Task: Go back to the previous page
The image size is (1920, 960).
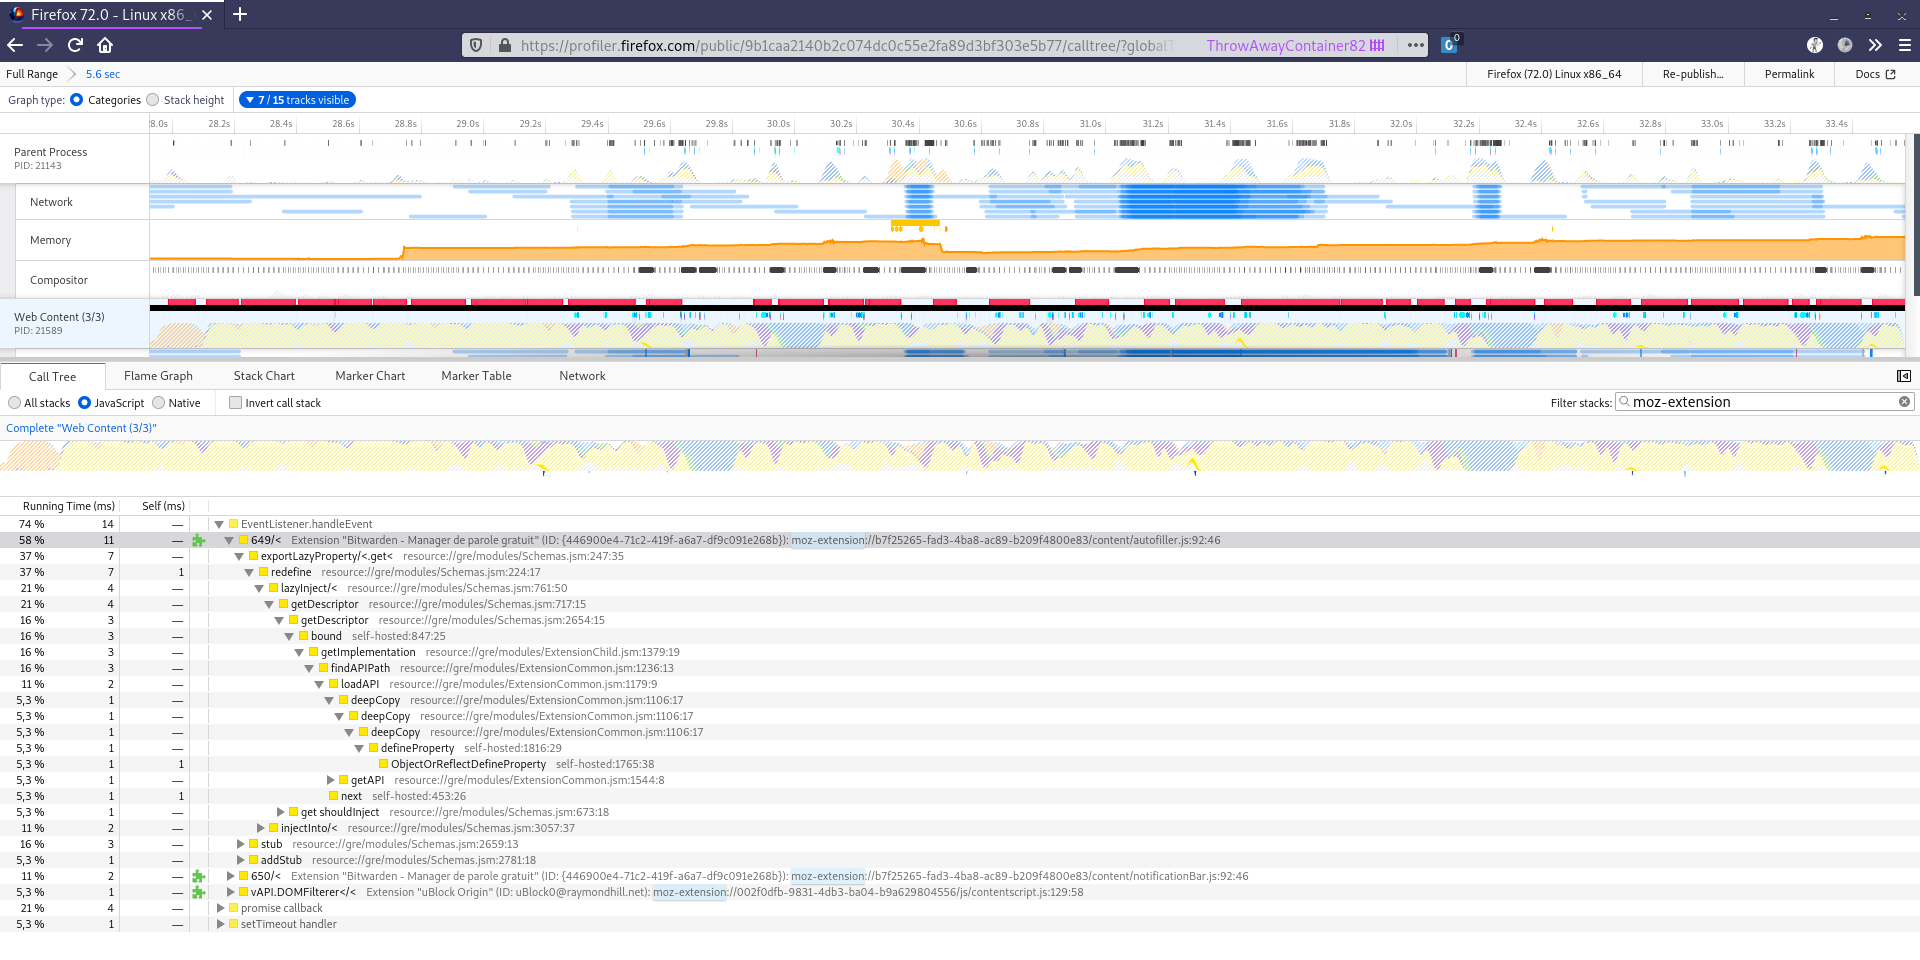Action: (15, 45)
